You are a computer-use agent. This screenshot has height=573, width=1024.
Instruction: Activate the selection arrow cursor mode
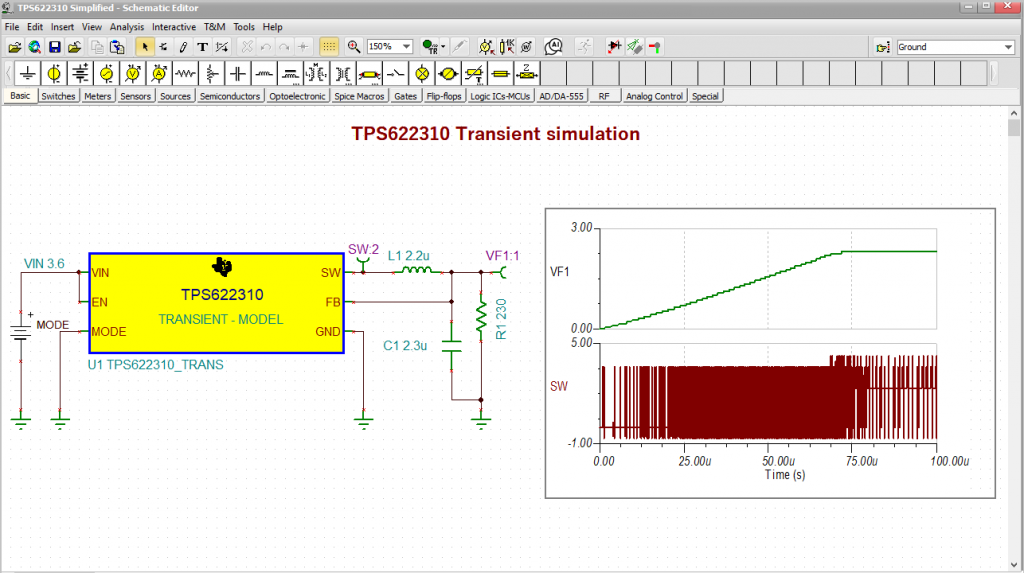[x=145, y=47]
